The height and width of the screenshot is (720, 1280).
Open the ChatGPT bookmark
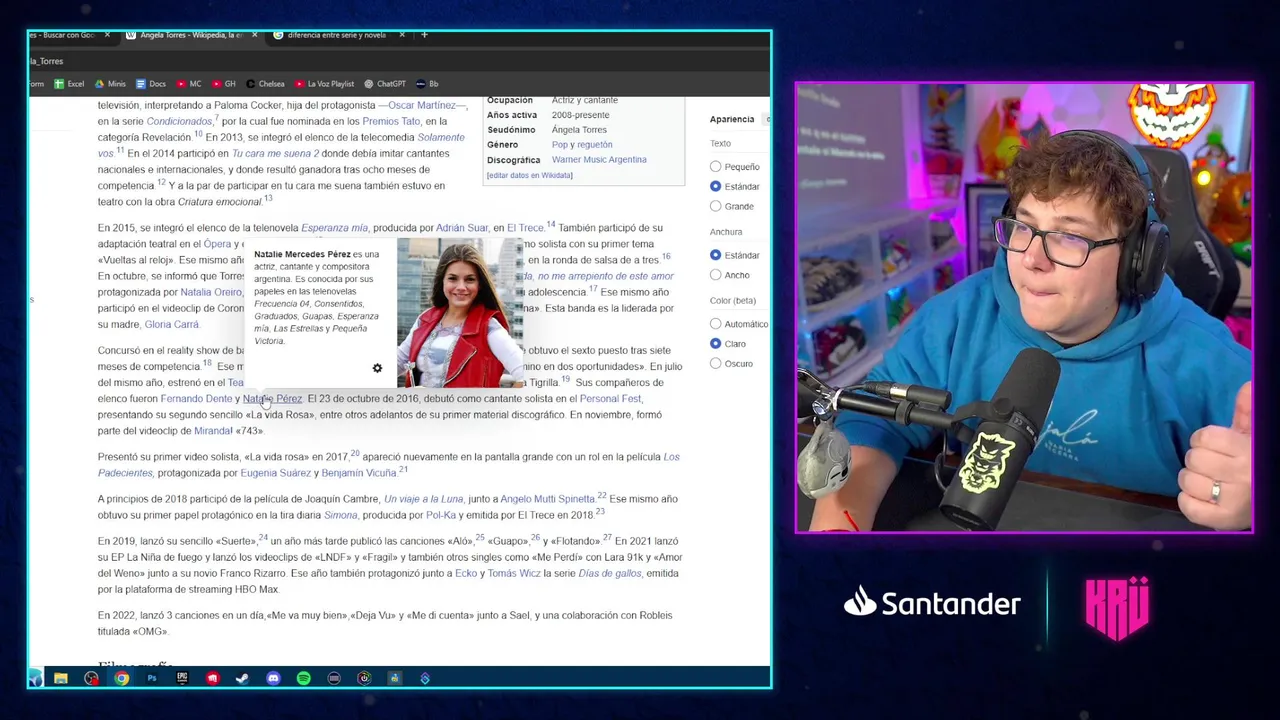(x=385, y=84)
